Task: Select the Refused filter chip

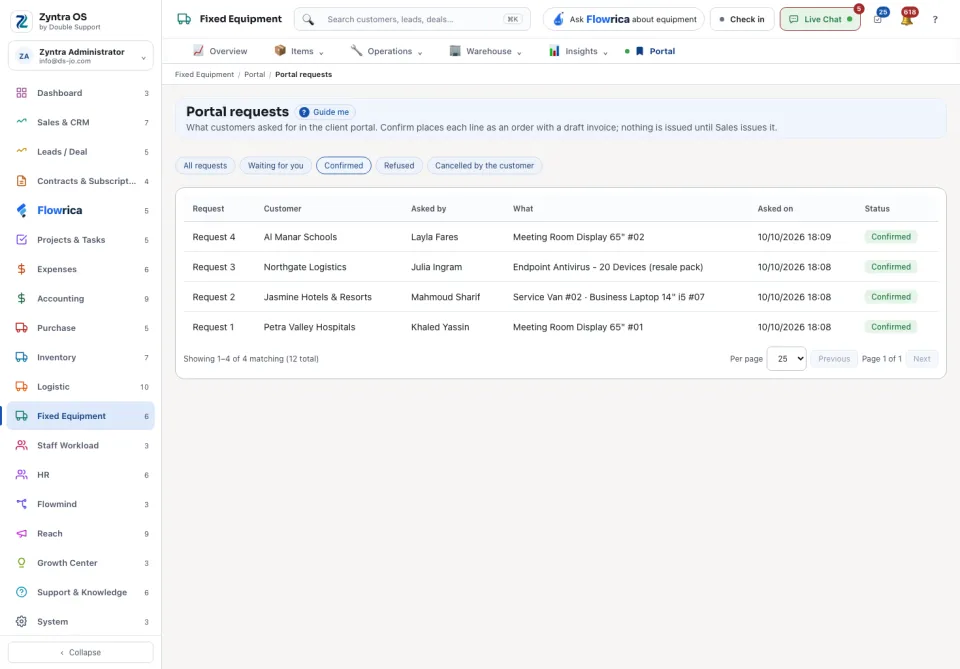Action: 399,166
